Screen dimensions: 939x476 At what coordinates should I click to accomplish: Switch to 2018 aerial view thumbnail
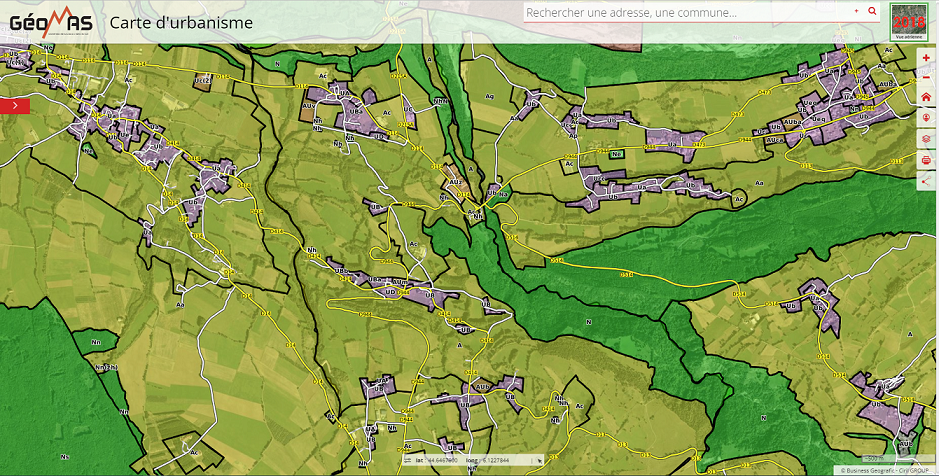click(908, 23)
